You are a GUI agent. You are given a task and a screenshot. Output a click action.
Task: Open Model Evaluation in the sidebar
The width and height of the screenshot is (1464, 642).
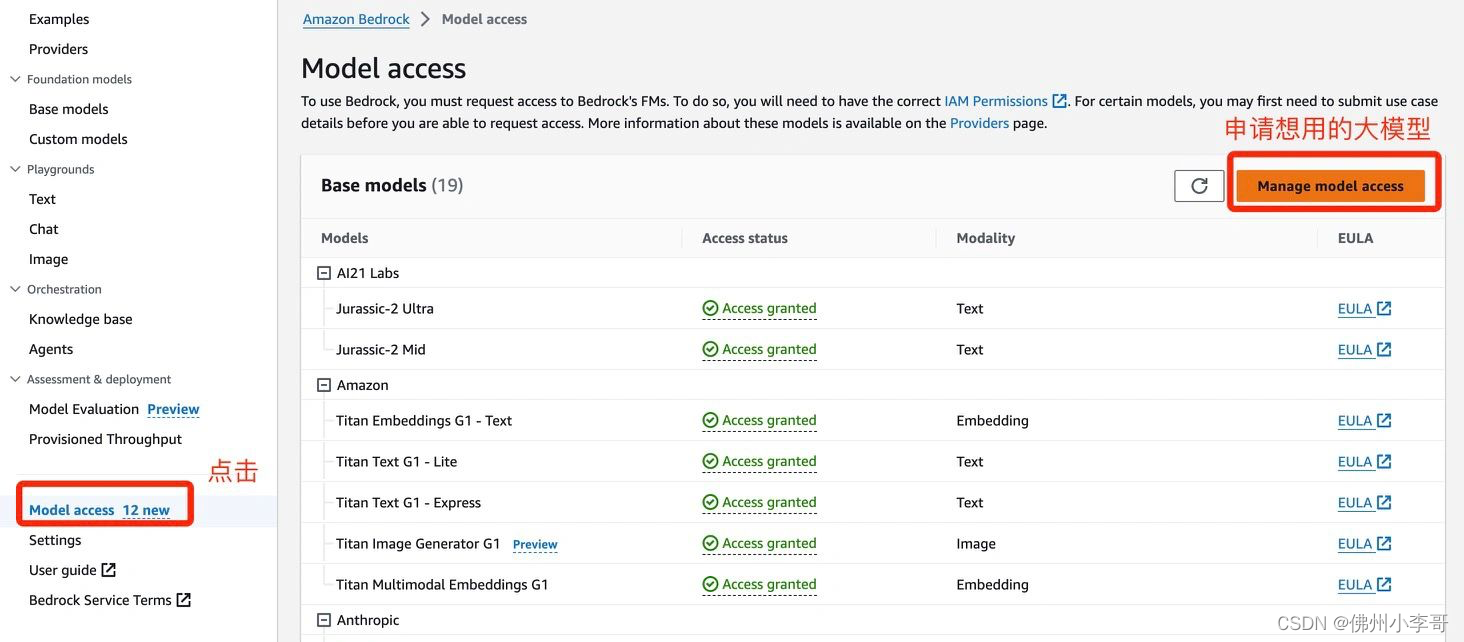coord(84,409)
